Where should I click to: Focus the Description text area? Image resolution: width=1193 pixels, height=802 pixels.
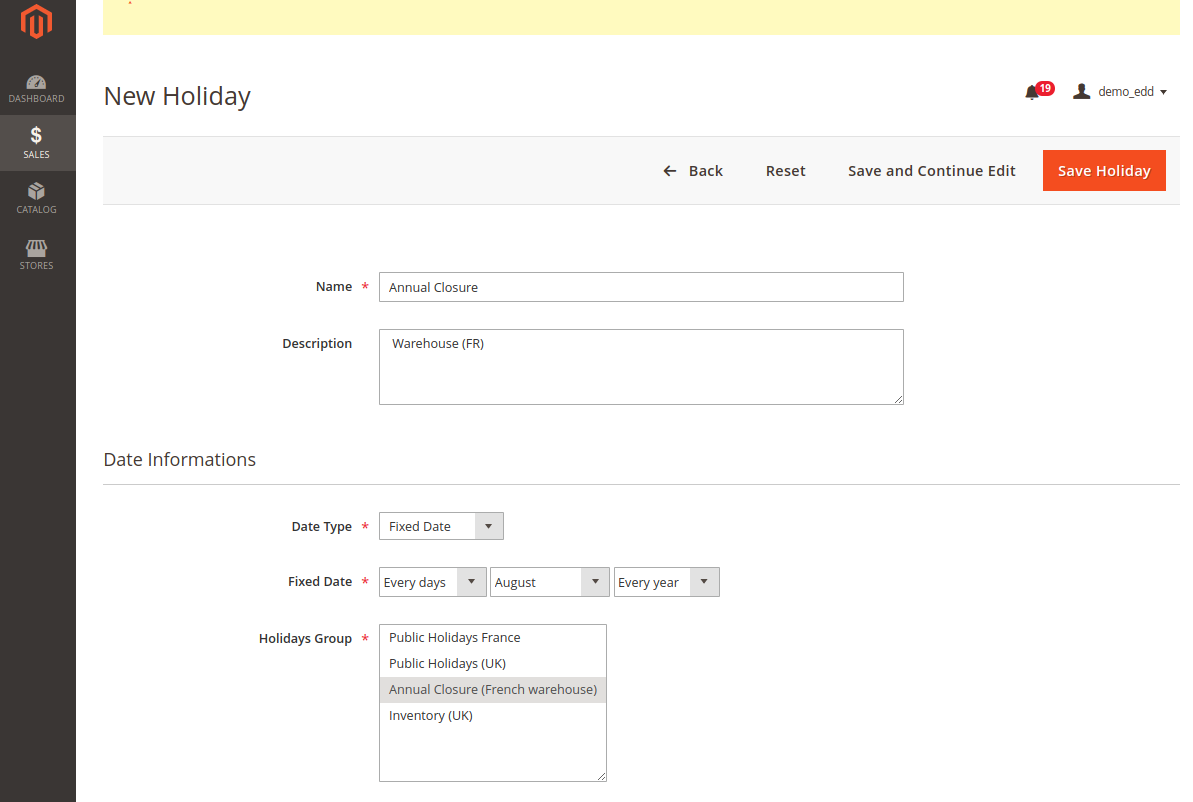click(641, 367)
